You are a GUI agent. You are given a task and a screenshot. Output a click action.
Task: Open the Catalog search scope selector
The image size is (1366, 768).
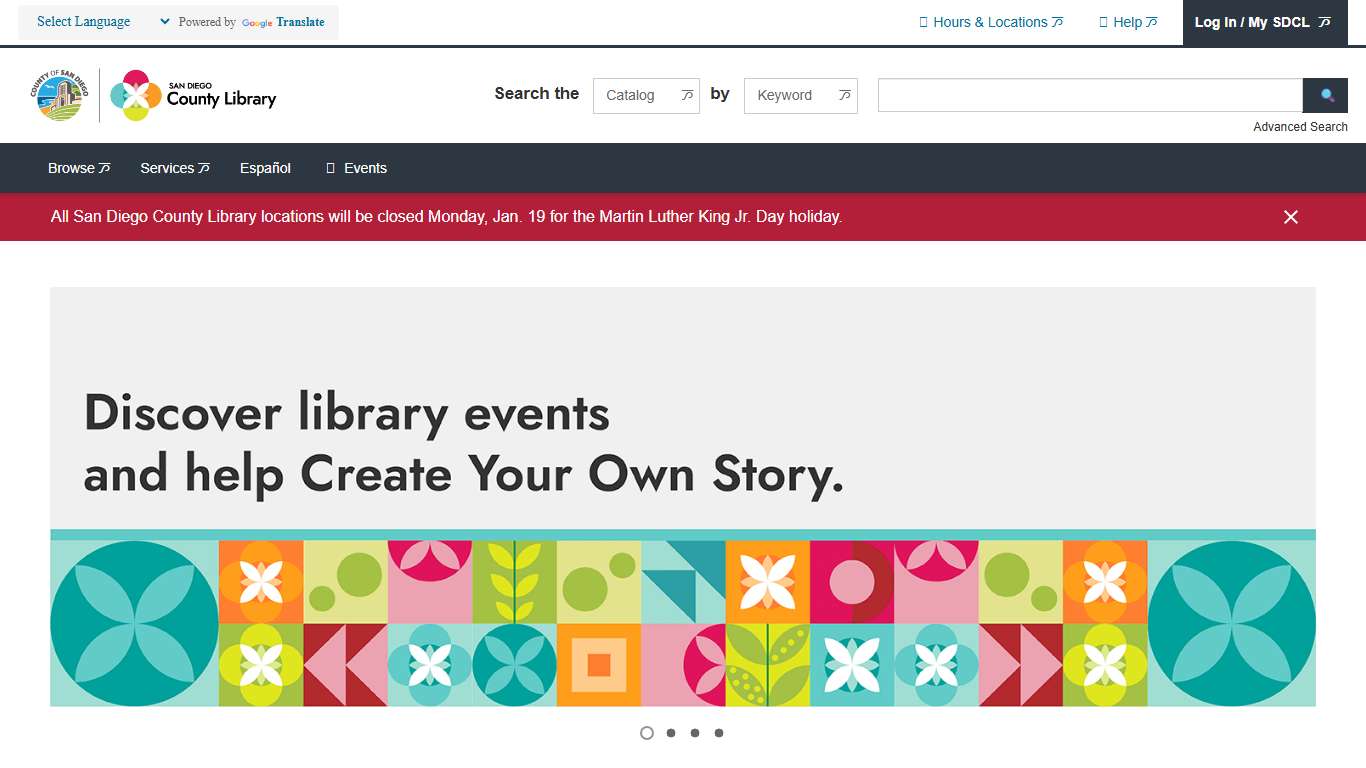coord(645,95)
